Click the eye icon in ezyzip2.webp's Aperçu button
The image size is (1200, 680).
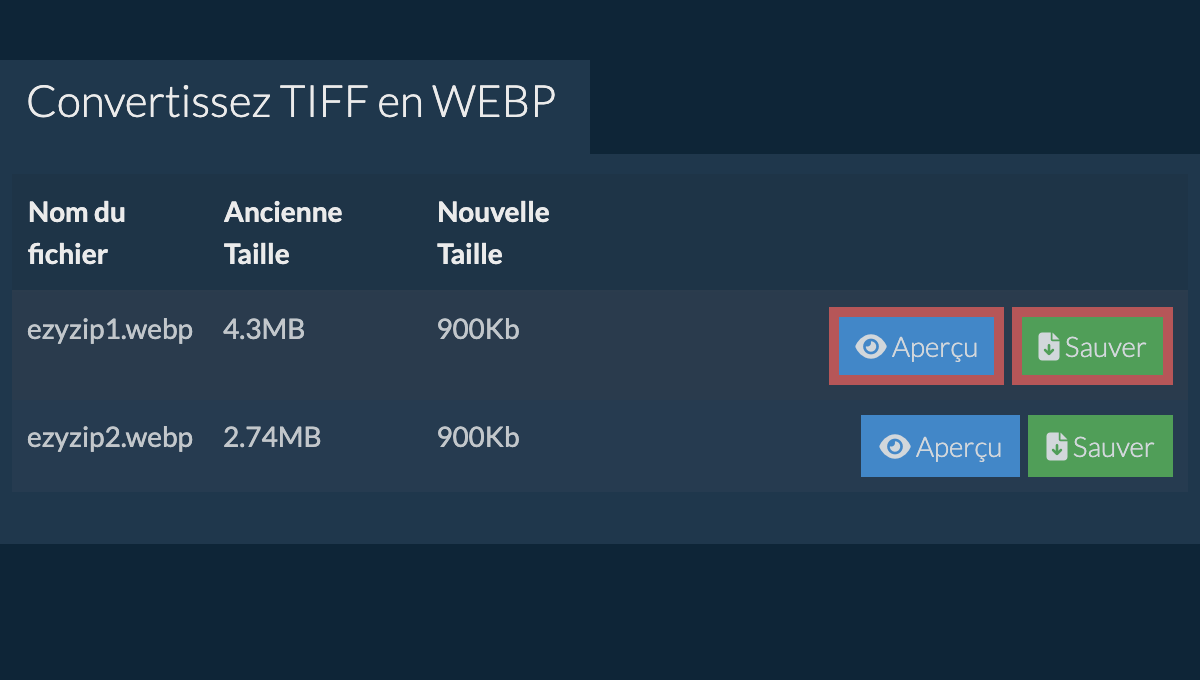pyautogui.click(x=895, y=447)
